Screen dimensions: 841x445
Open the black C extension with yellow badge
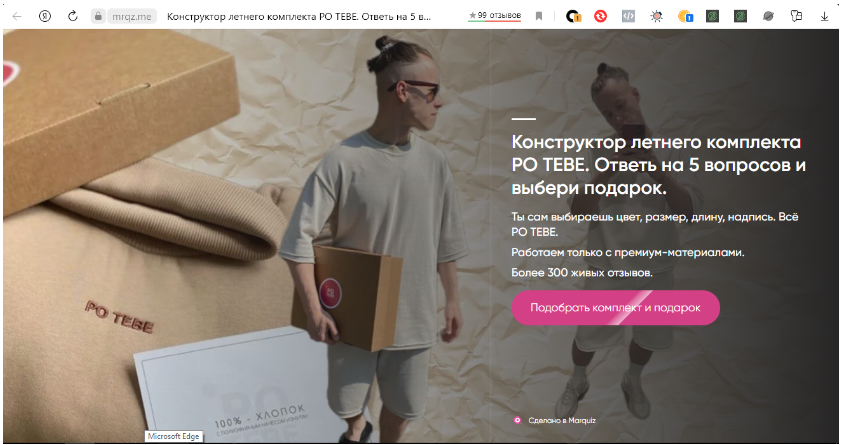pos(573,17)
